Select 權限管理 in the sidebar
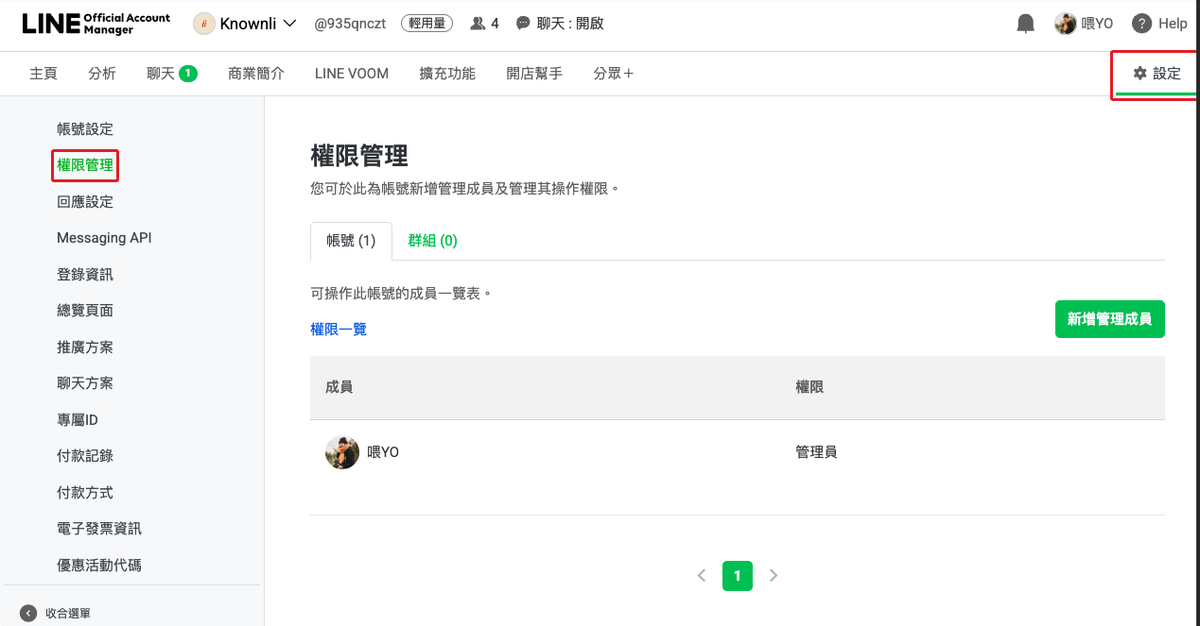Viewport: 1200px width, 626px height. (x=85, y=165)
